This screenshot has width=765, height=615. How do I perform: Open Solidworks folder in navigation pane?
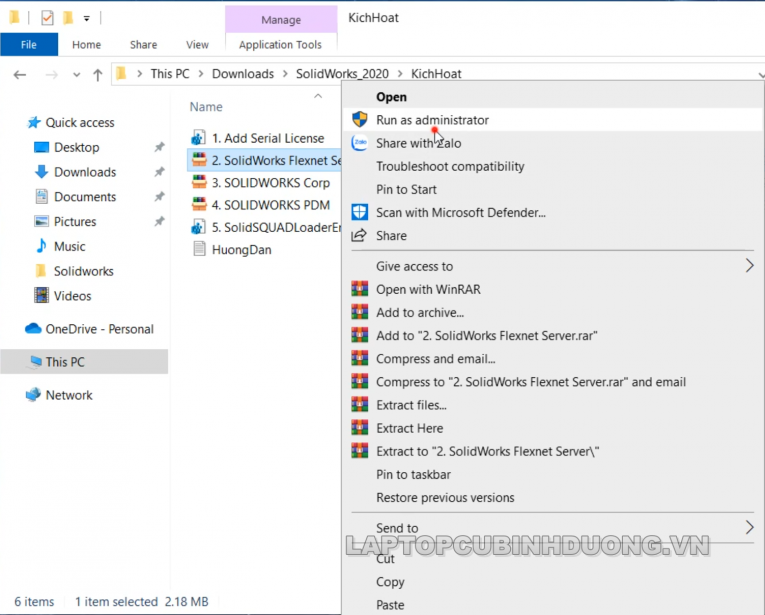coord(84,271)
